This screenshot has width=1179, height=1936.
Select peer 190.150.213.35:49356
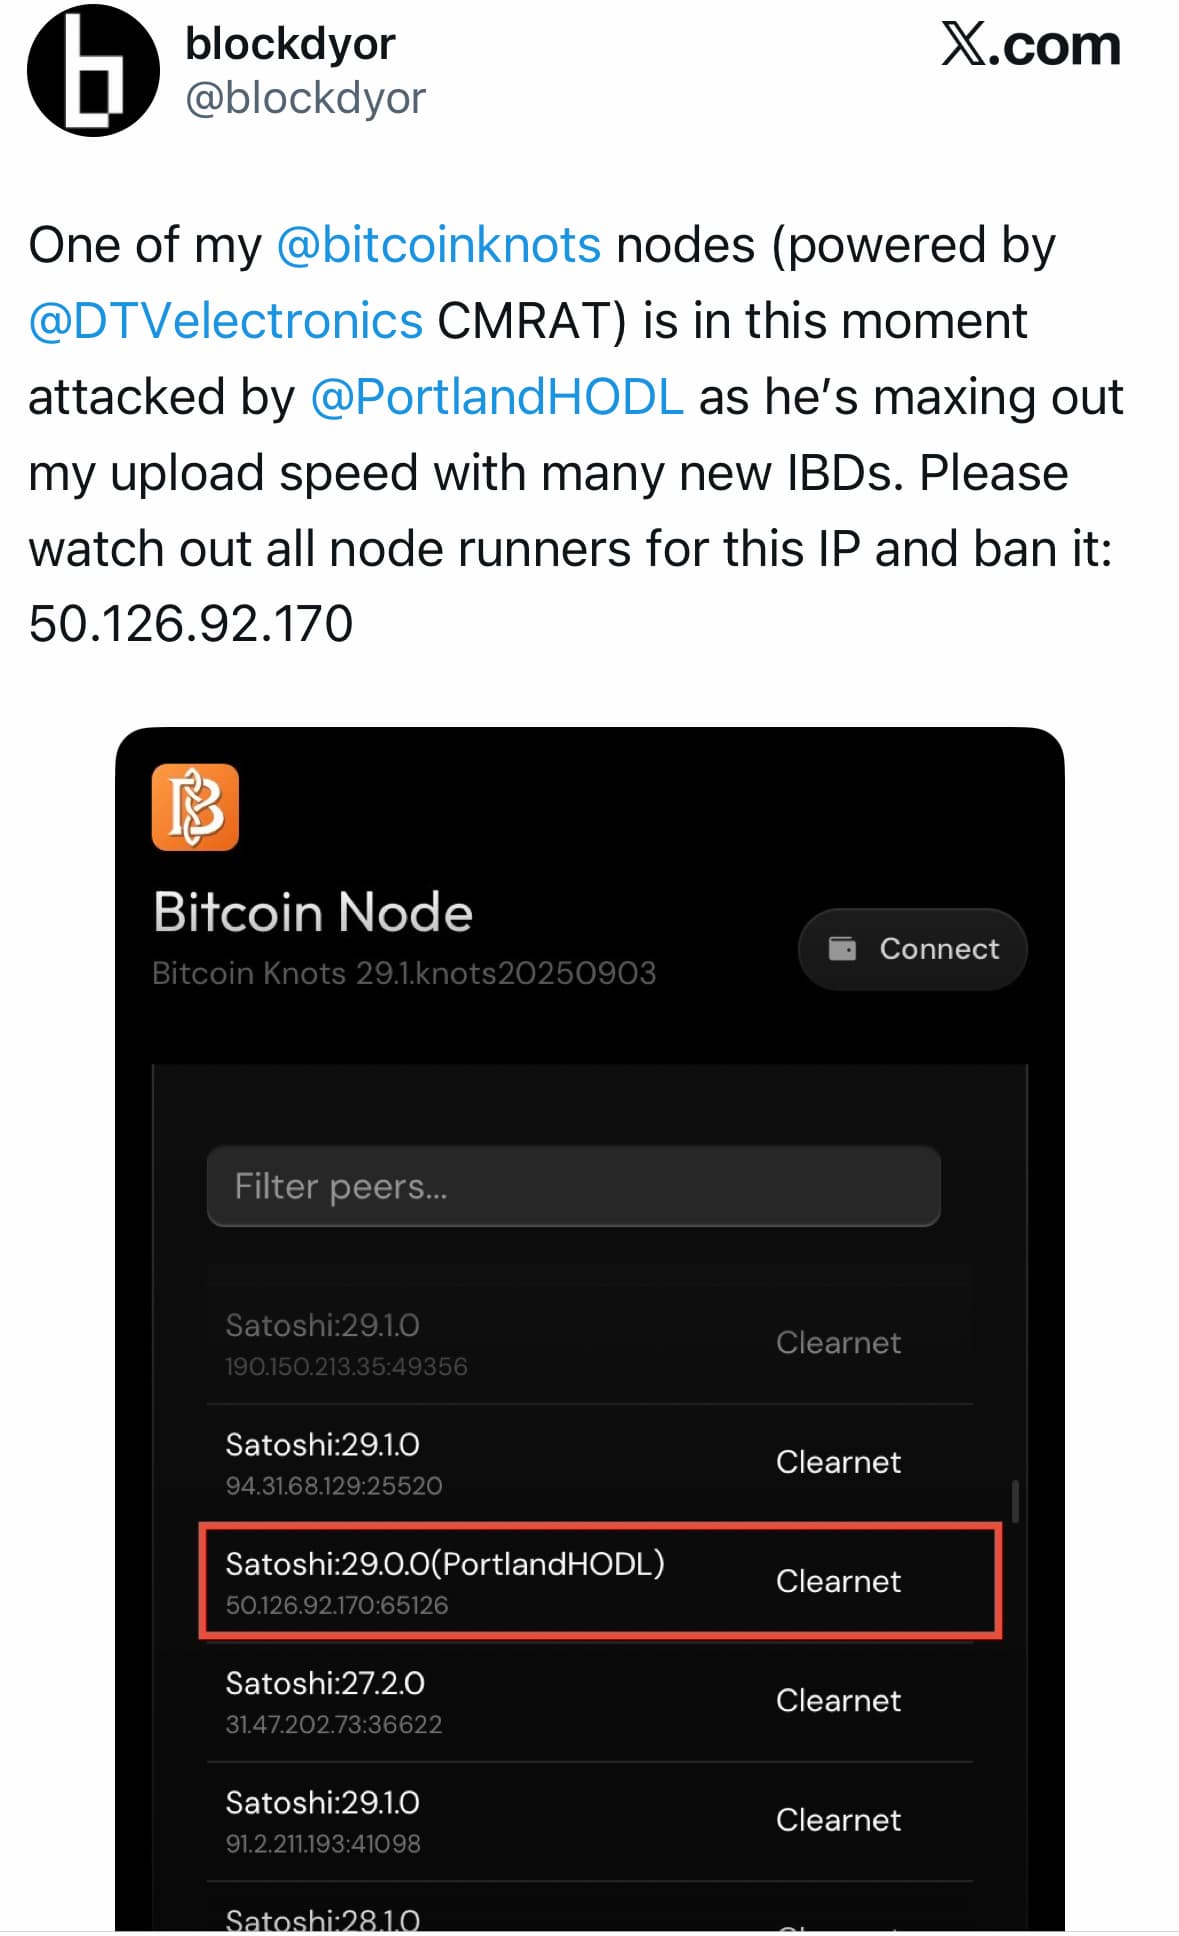pyautogui.click(x=590, y=1343)
